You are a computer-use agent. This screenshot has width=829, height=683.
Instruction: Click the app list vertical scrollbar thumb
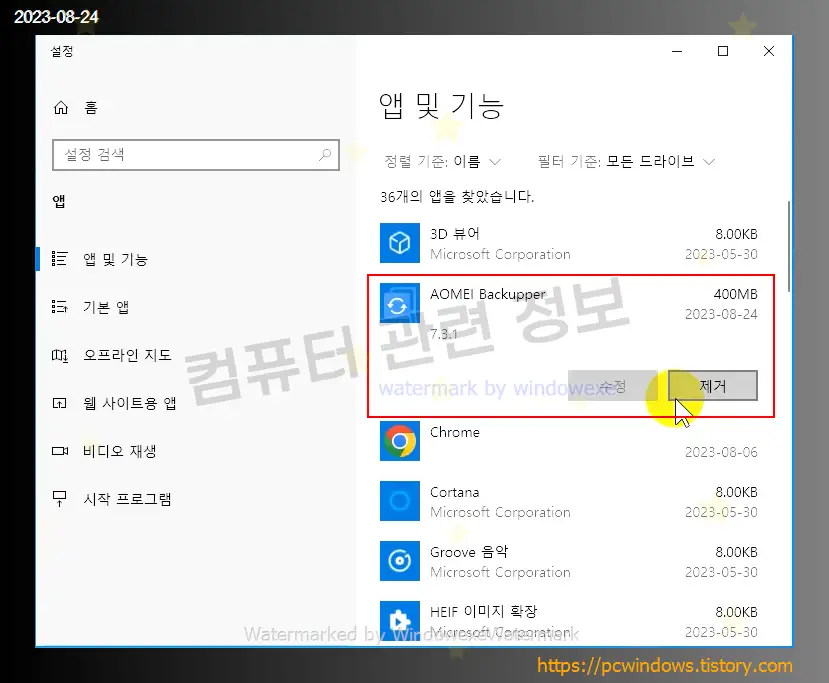[789, 246]
